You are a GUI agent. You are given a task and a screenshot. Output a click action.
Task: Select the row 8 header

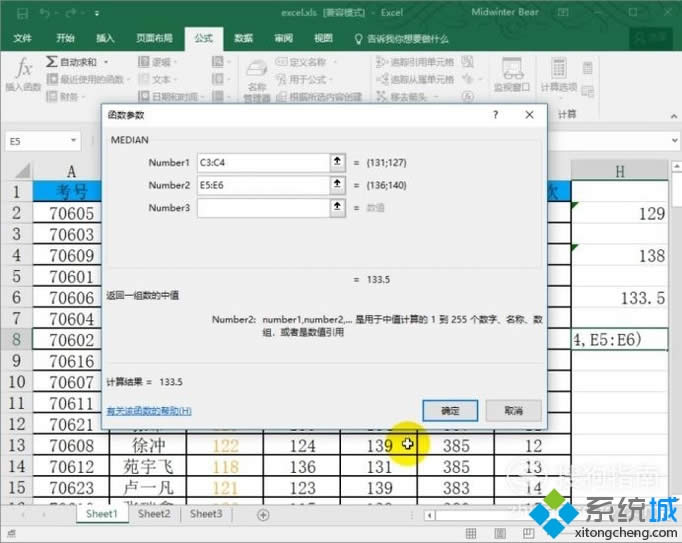17,339
